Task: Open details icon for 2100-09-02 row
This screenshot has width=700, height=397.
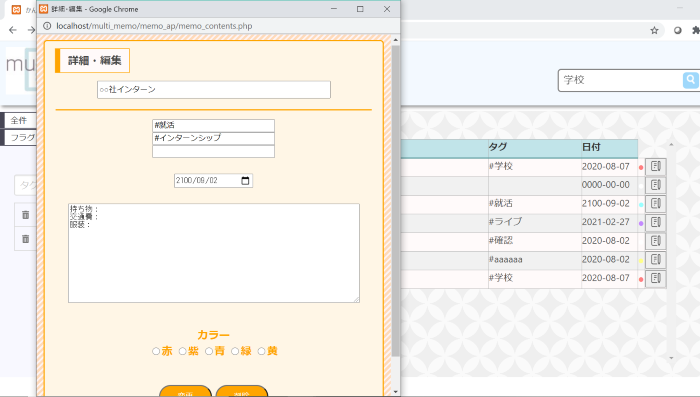Action: tap(655, 204)
